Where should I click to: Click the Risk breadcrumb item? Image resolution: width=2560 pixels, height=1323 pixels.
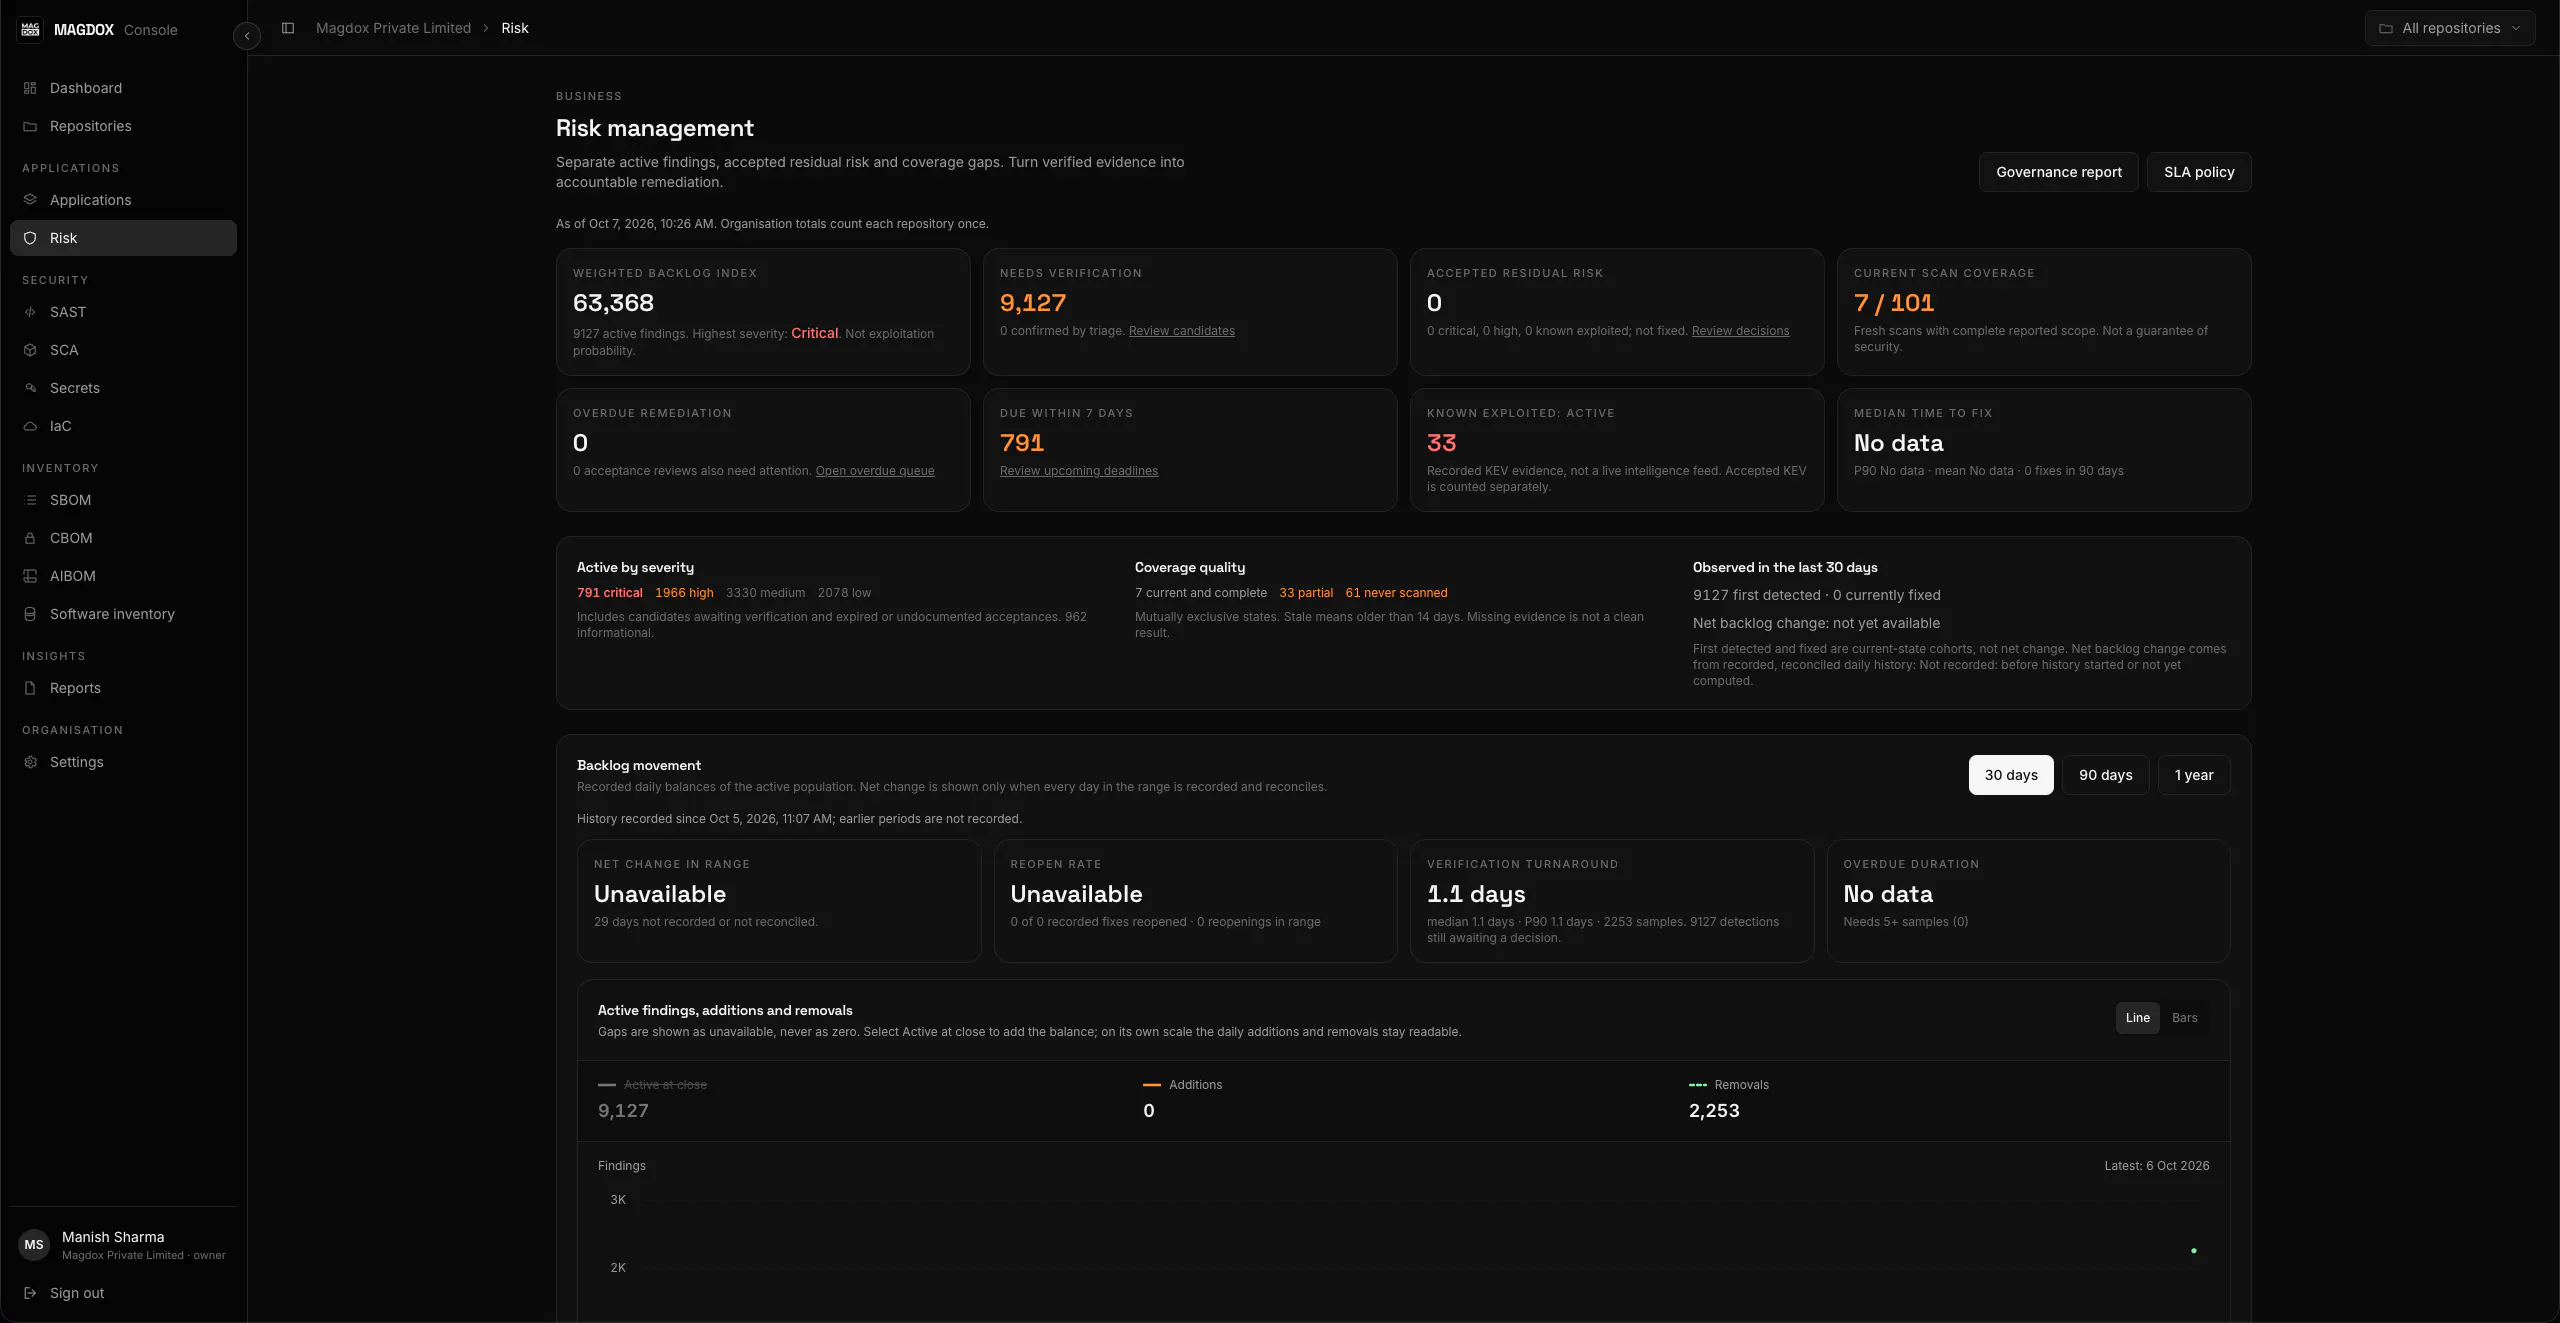515,28
